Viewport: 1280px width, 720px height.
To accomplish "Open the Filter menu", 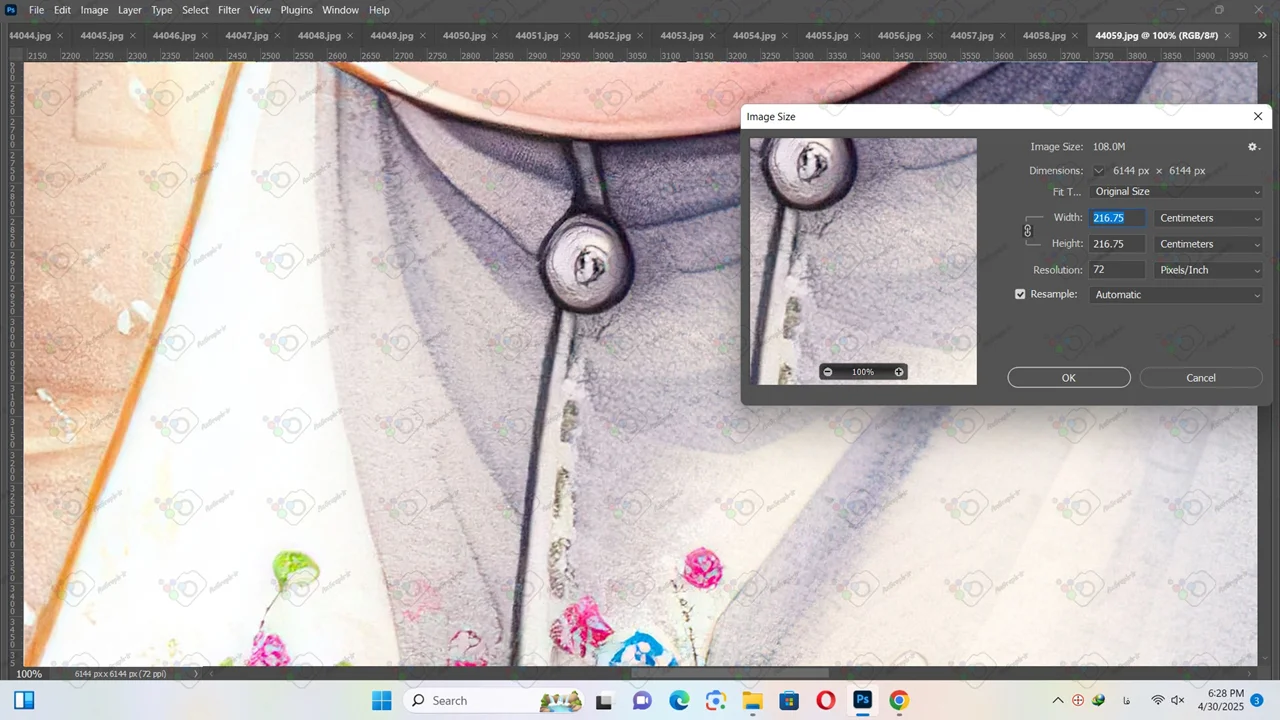I will click(x=229, y=10).
